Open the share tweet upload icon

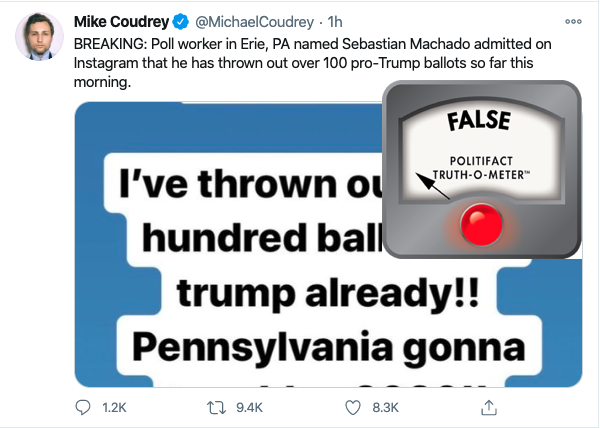489,407
